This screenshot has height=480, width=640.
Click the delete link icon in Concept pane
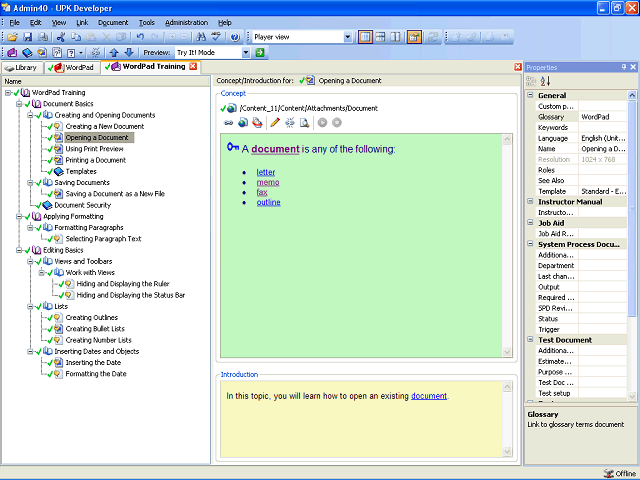[x=290, y=122]
